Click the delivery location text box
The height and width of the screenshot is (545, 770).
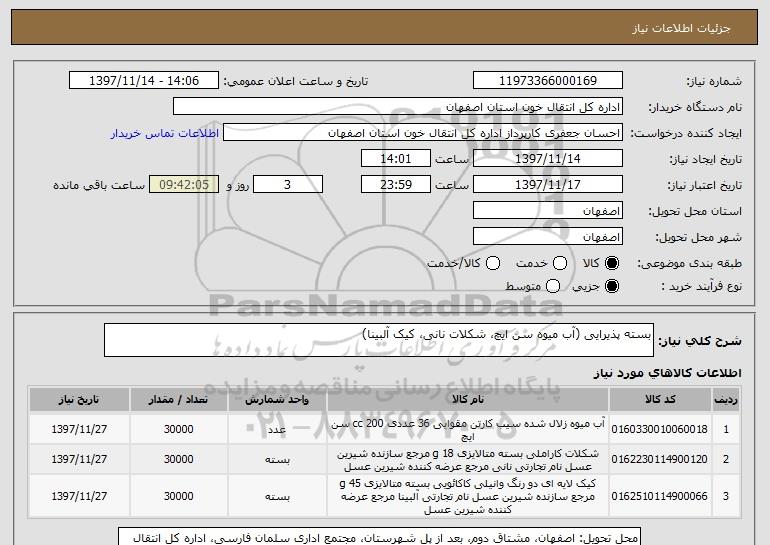[x=379, y=537]
